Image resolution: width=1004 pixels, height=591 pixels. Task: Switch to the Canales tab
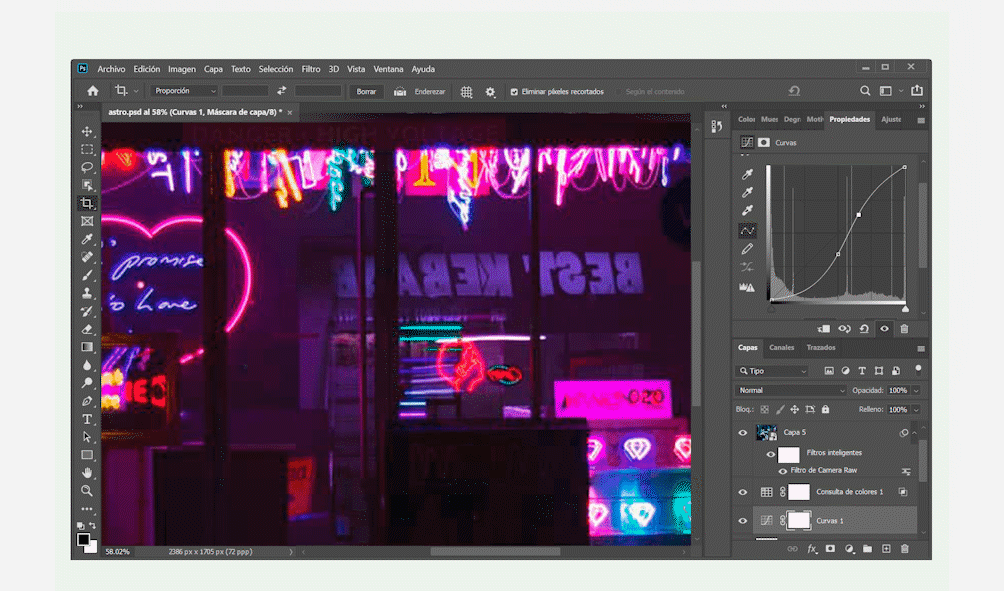(781, 348)
